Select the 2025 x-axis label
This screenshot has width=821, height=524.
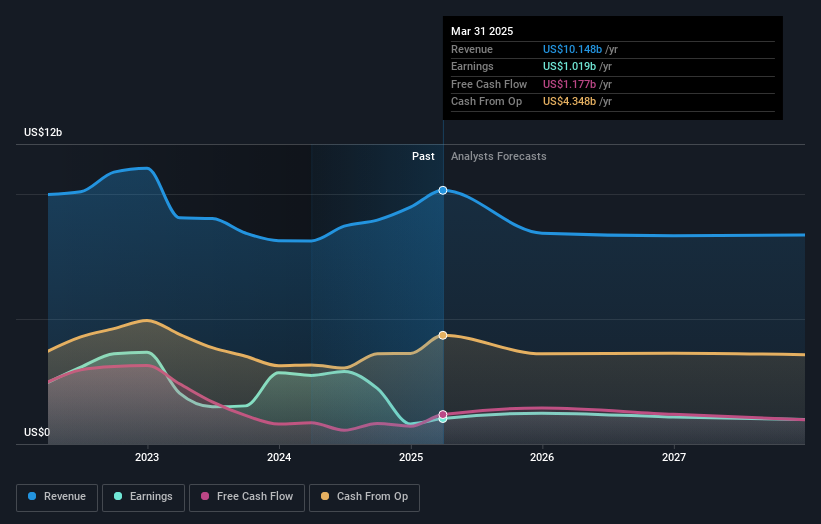(411, 458)
